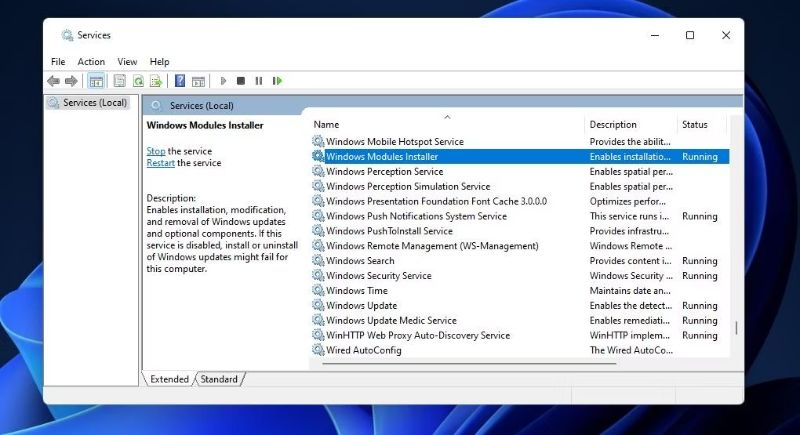Click the Export List toolbar icon
Viewport: 800px width, 435px height.
tap(157, 81)
